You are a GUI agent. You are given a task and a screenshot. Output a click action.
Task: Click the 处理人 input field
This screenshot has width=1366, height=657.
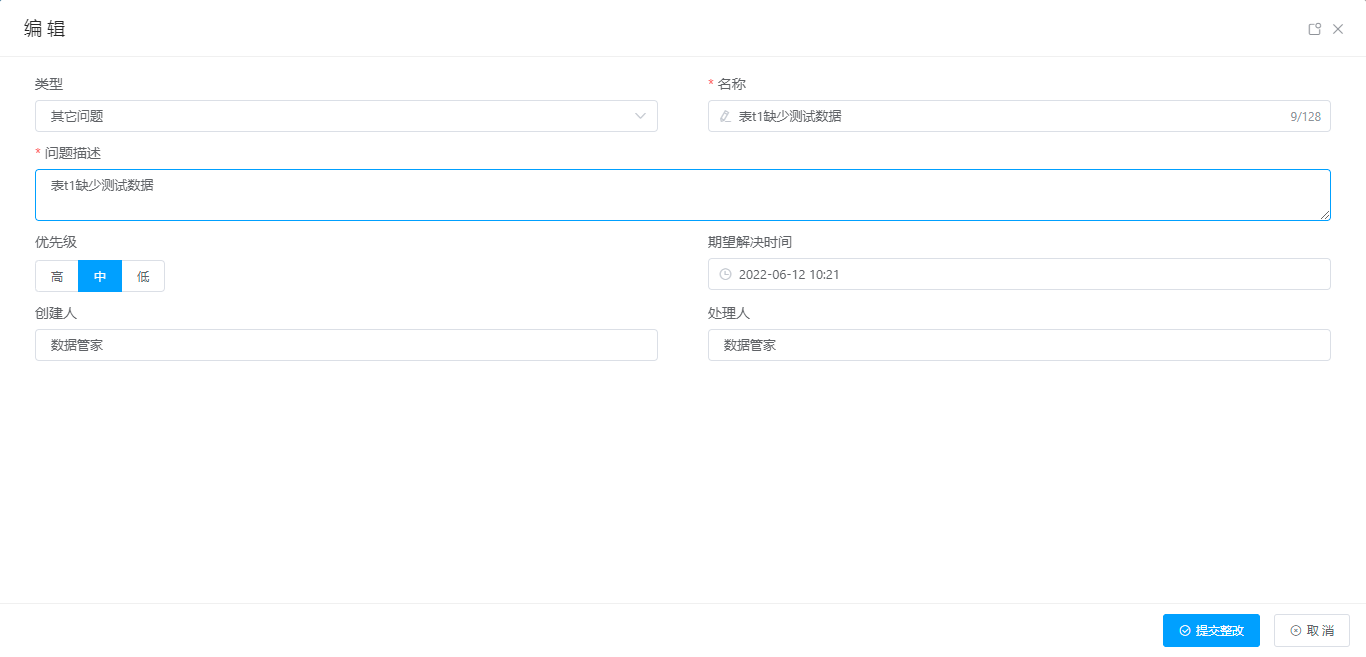click(x=1019, y=345)
